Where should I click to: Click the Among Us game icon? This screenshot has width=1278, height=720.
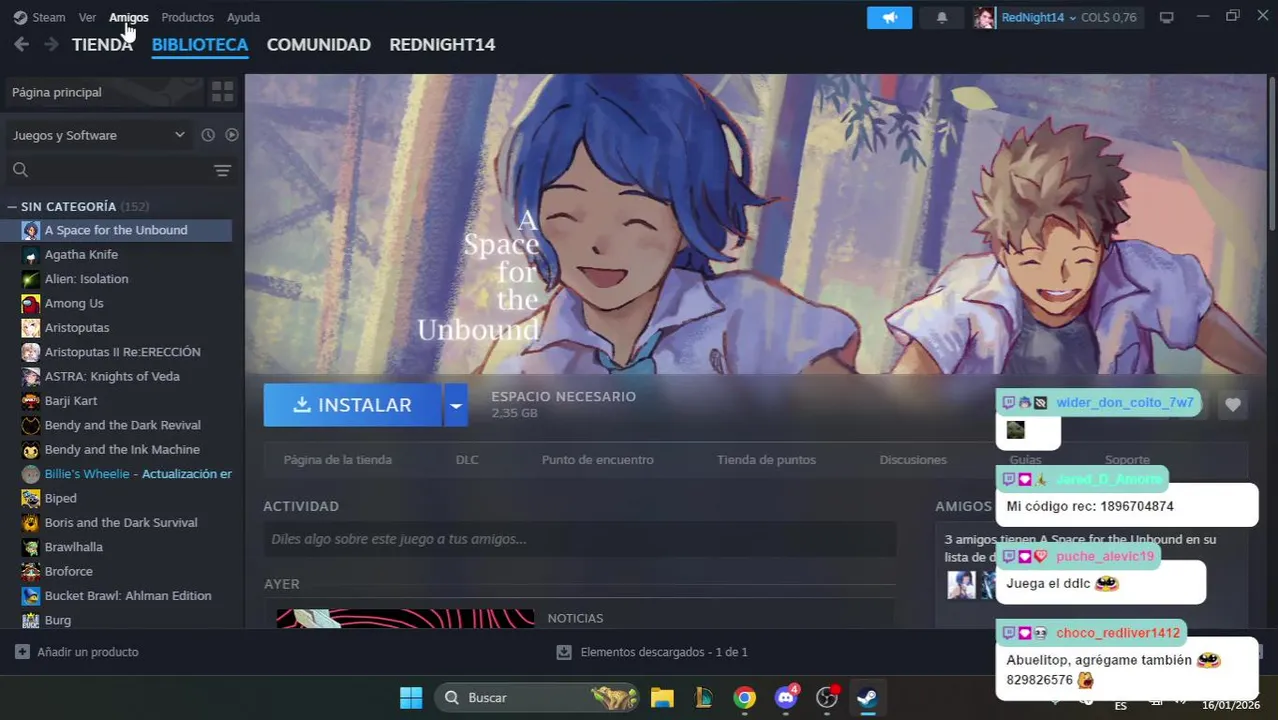pyautogui.click(x=31, y=303)
